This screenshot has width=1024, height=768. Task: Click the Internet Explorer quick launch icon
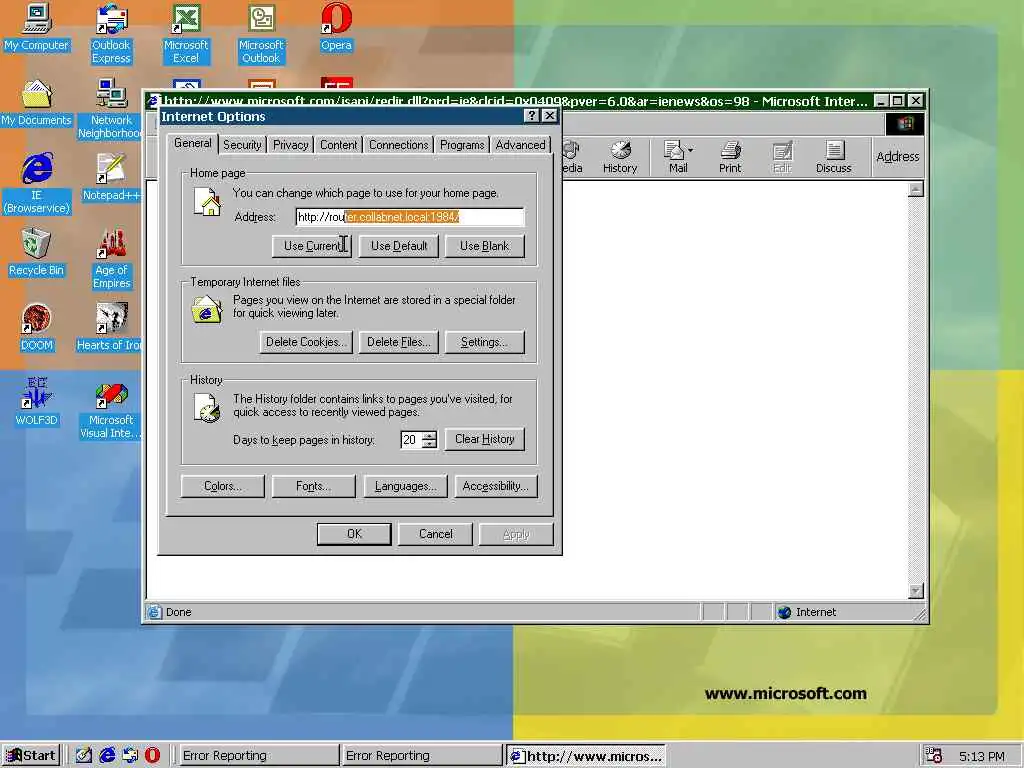107,755
